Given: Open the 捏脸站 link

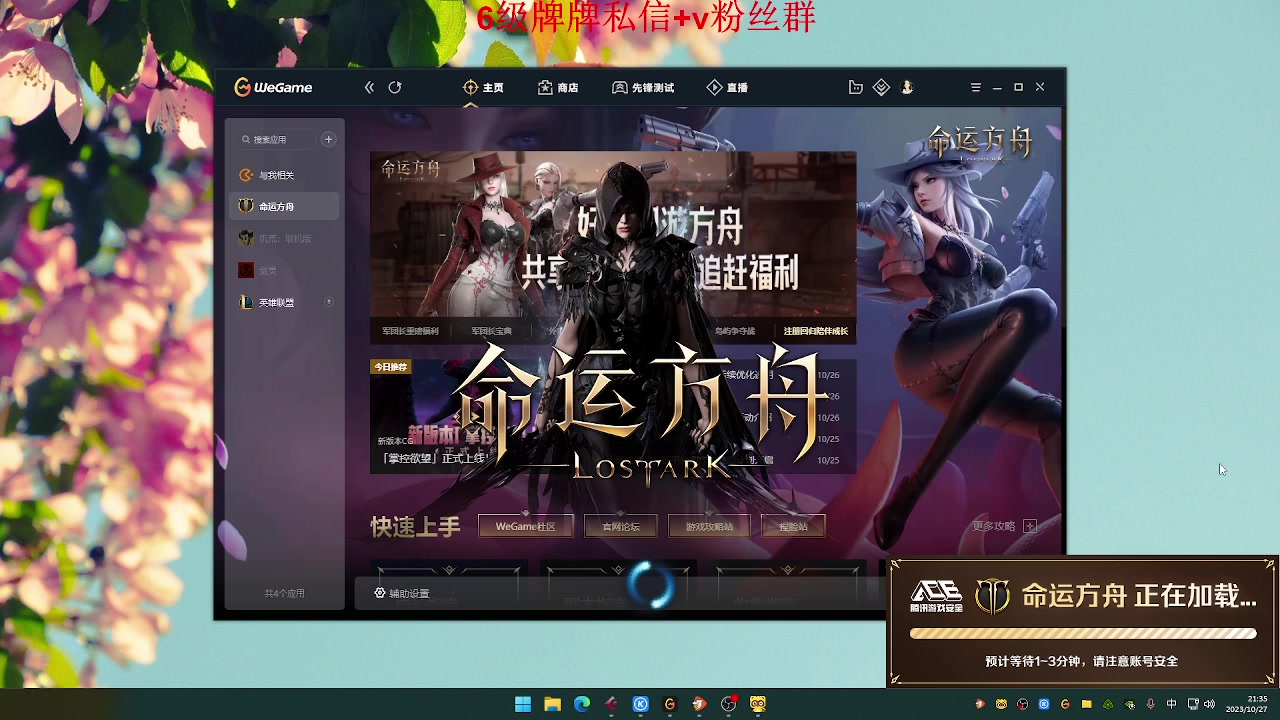Looking at the screenshot, I should coord(793,526).
